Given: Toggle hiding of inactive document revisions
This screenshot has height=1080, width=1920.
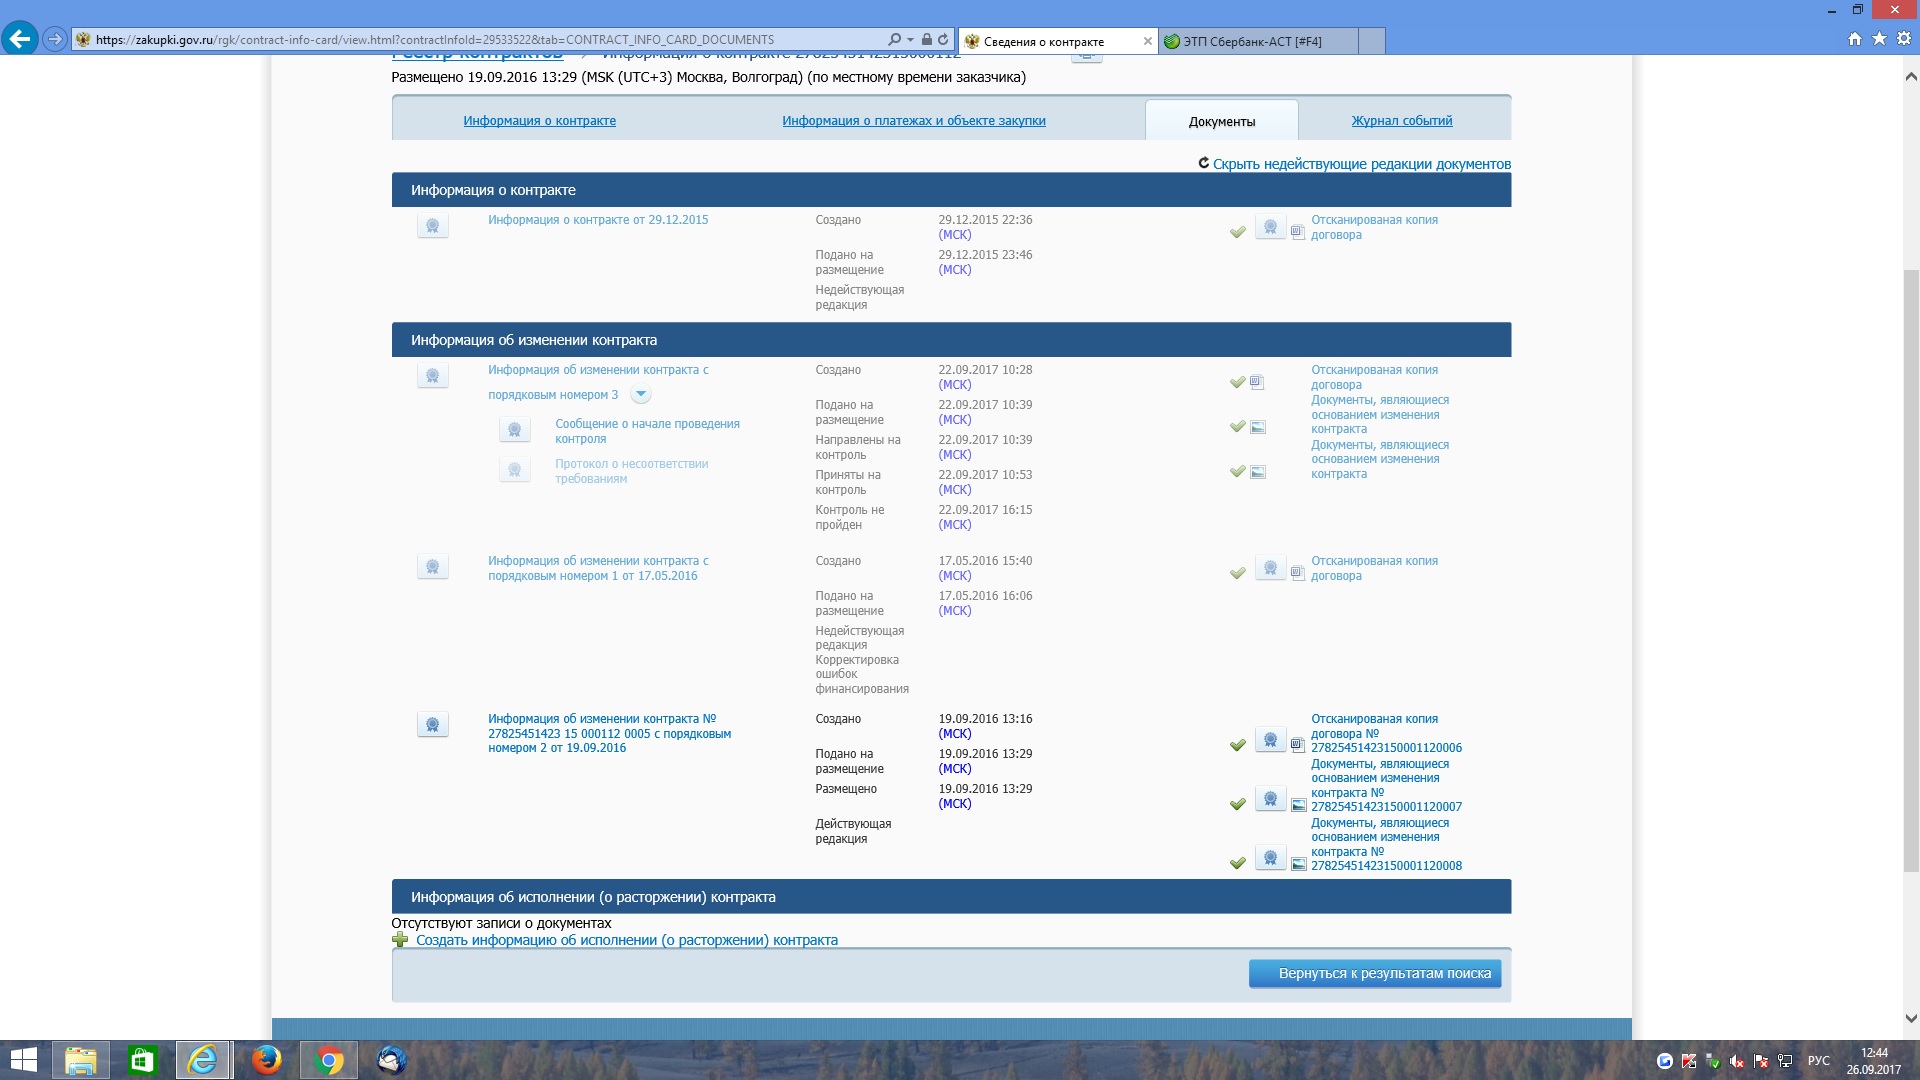Looking at the screenshot, I should 1361,164.
